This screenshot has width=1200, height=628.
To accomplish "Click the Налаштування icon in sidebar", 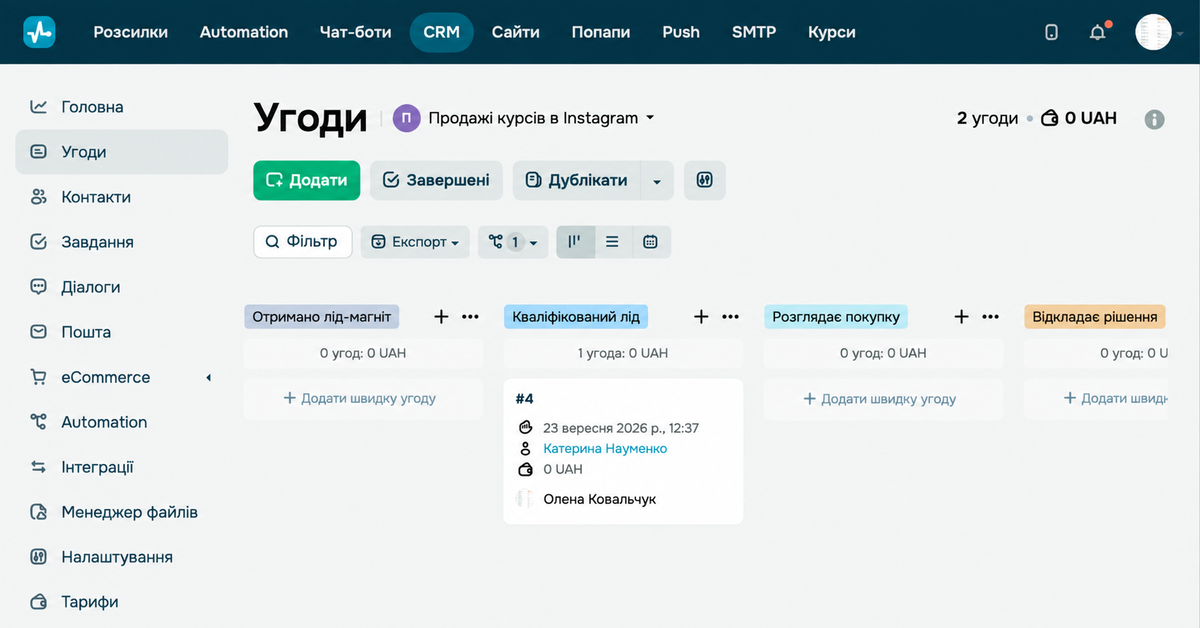I will [39, 557].
